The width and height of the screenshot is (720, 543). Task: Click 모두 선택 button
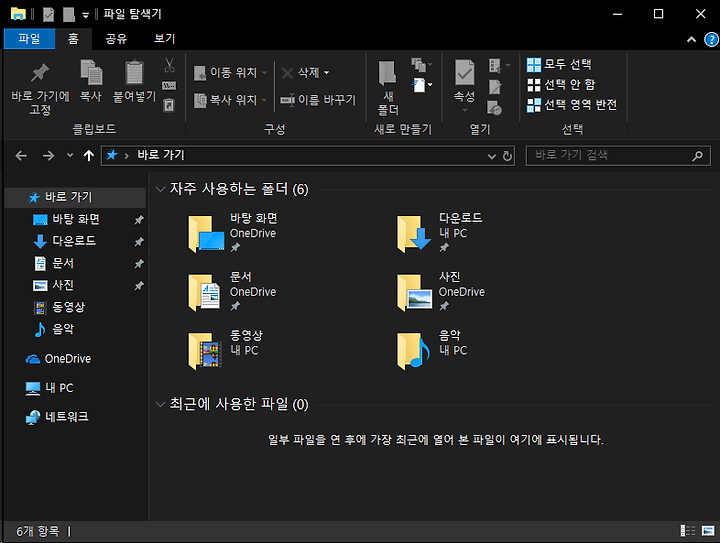[x=559, y=65]
